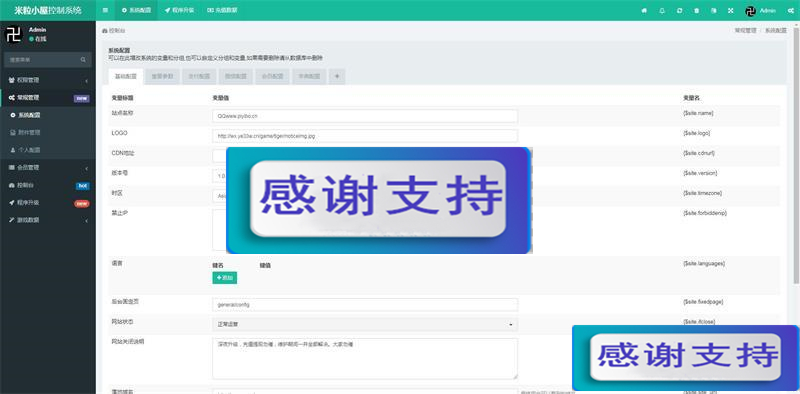800x394 pixels.
Task: Select the 支付配置 config tab
Action: [x=199, y=77]
